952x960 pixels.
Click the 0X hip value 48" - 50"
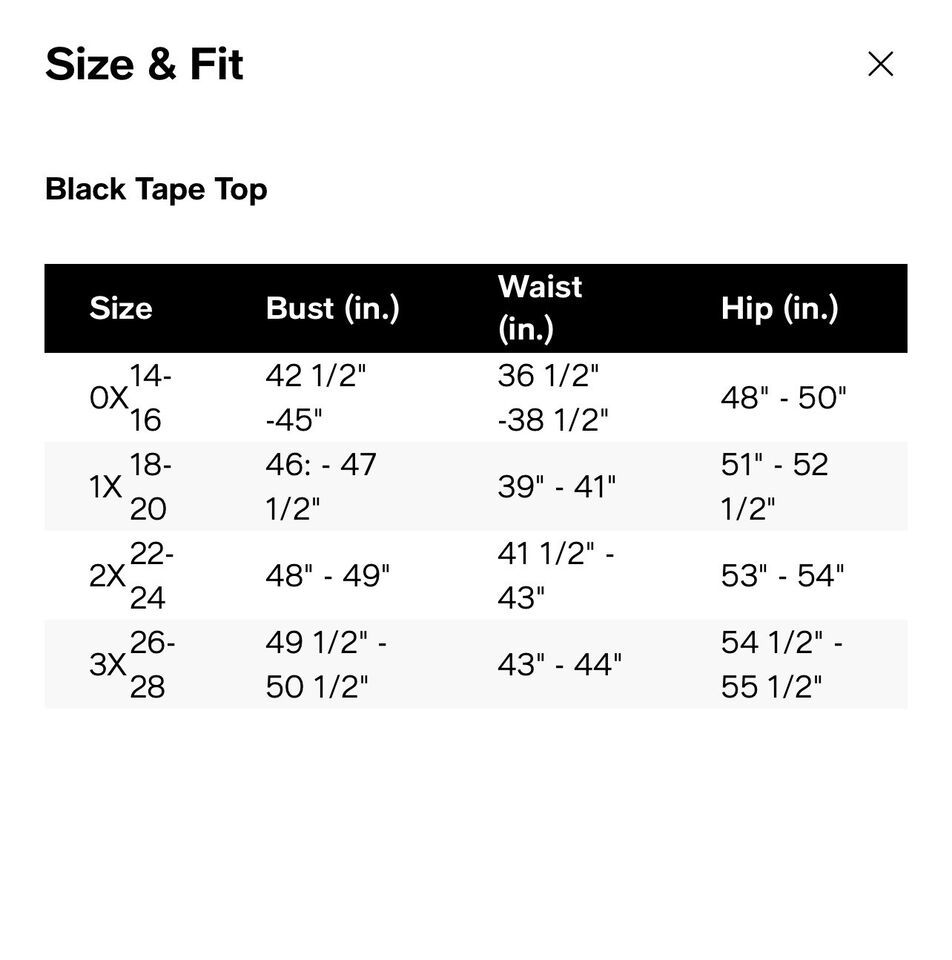pos(783,398)
